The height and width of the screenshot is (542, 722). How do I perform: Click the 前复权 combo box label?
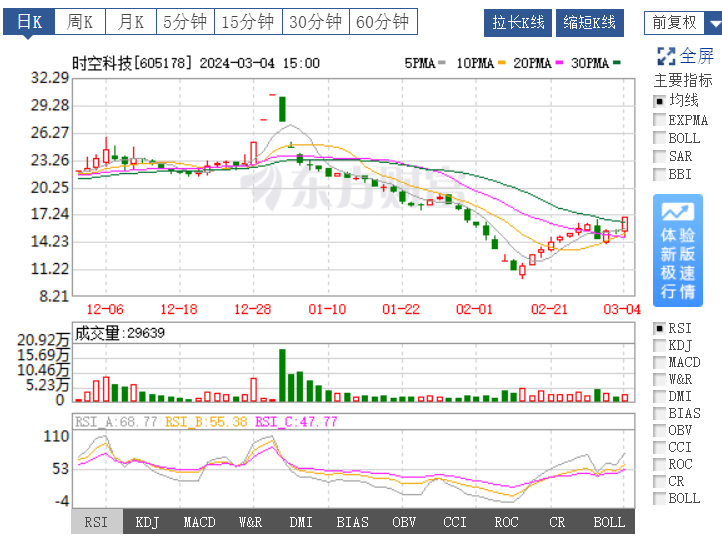point(674,23)
